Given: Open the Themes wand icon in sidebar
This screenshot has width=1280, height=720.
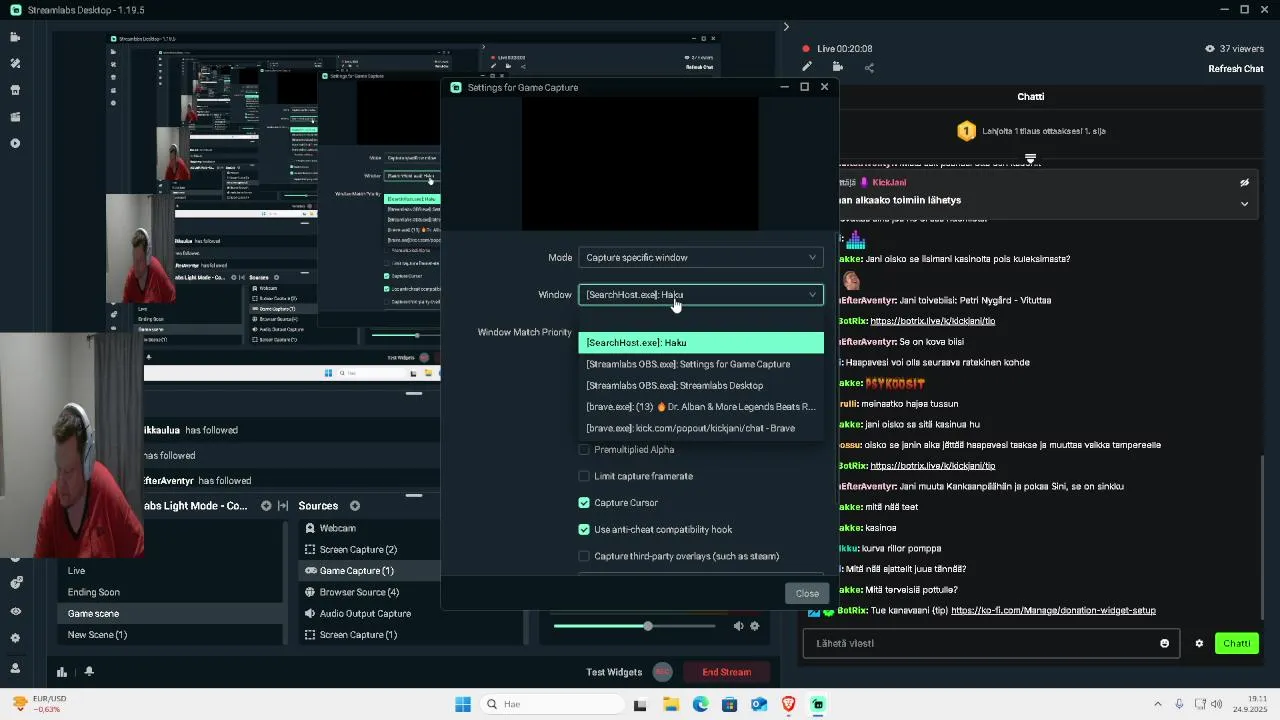Looking at the screenshot, I should pos(15,63).
